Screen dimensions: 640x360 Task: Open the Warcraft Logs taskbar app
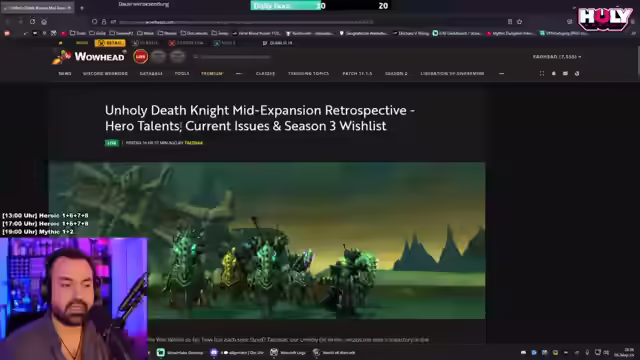[288, 353]
